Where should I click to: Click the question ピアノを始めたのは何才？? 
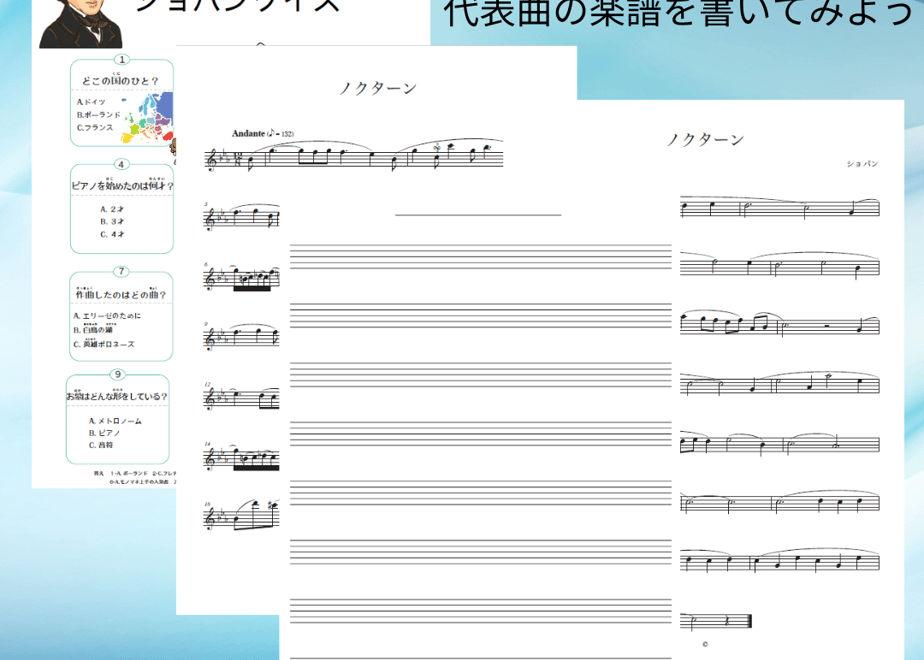(123, 186)
